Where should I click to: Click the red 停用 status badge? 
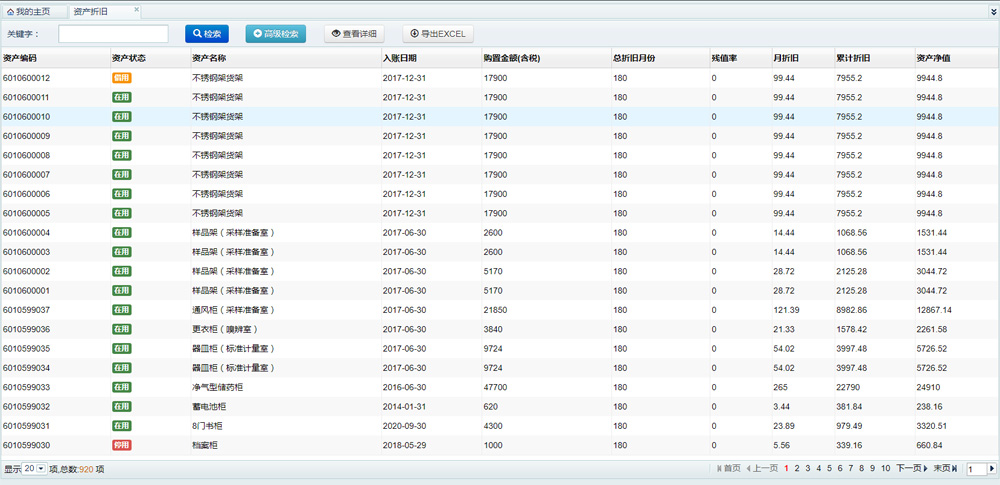pos(121,445)
